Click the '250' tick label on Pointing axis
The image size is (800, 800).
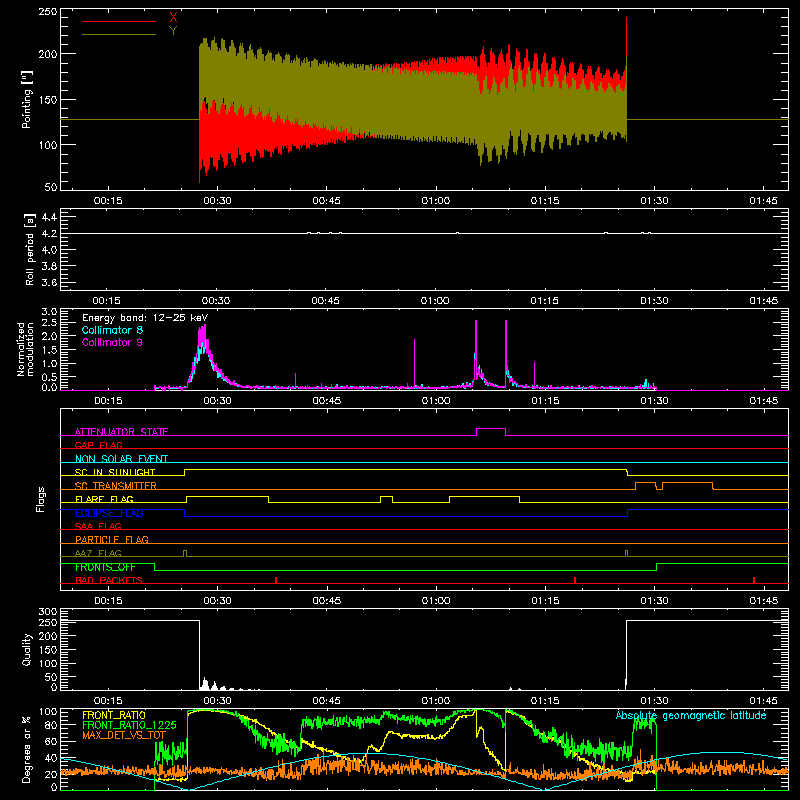pos(48,11)
